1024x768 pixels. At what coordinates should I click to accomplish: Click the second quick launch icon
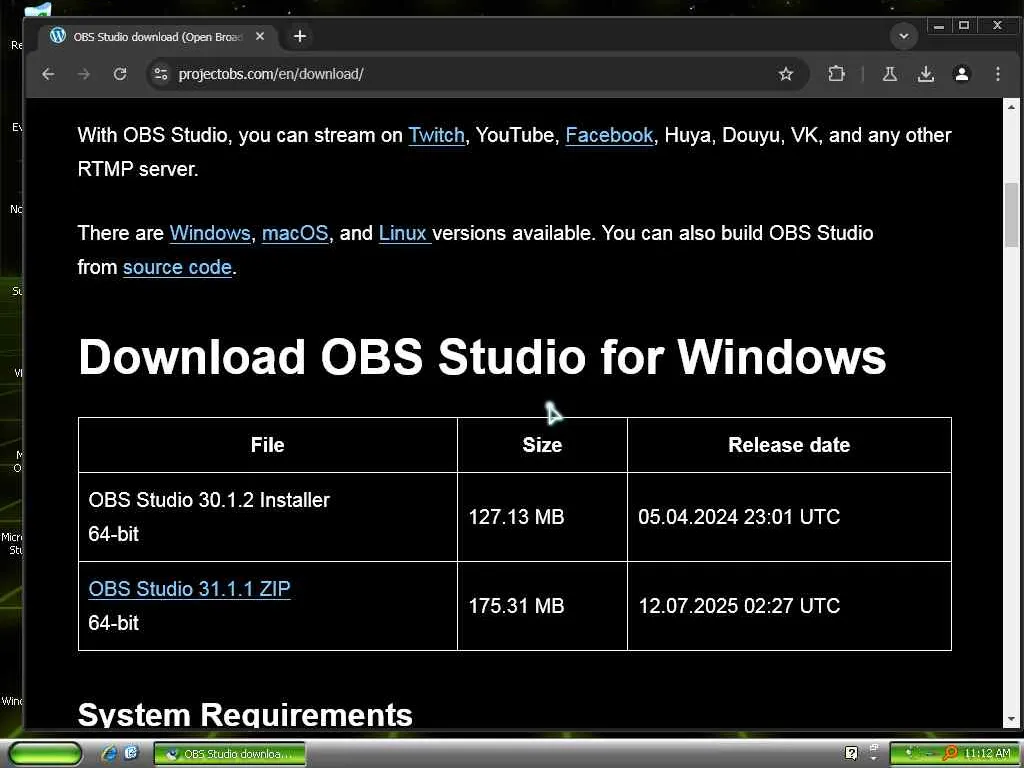click(131, 754)
